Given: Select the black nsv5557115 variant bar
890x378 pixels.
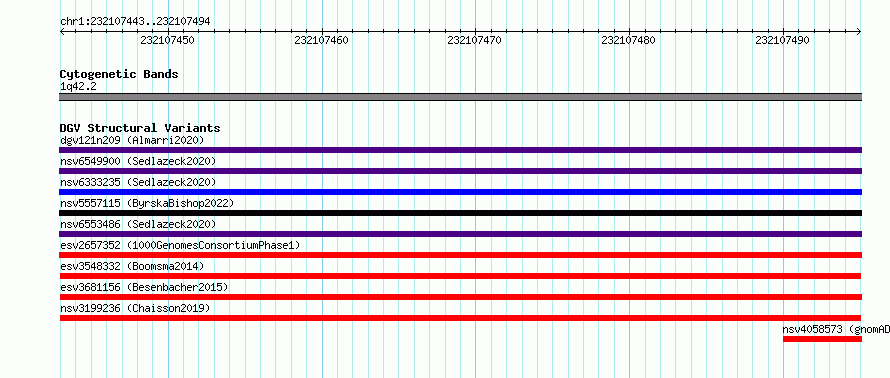Looking at the screenshot, I should (x=460, y=213).
